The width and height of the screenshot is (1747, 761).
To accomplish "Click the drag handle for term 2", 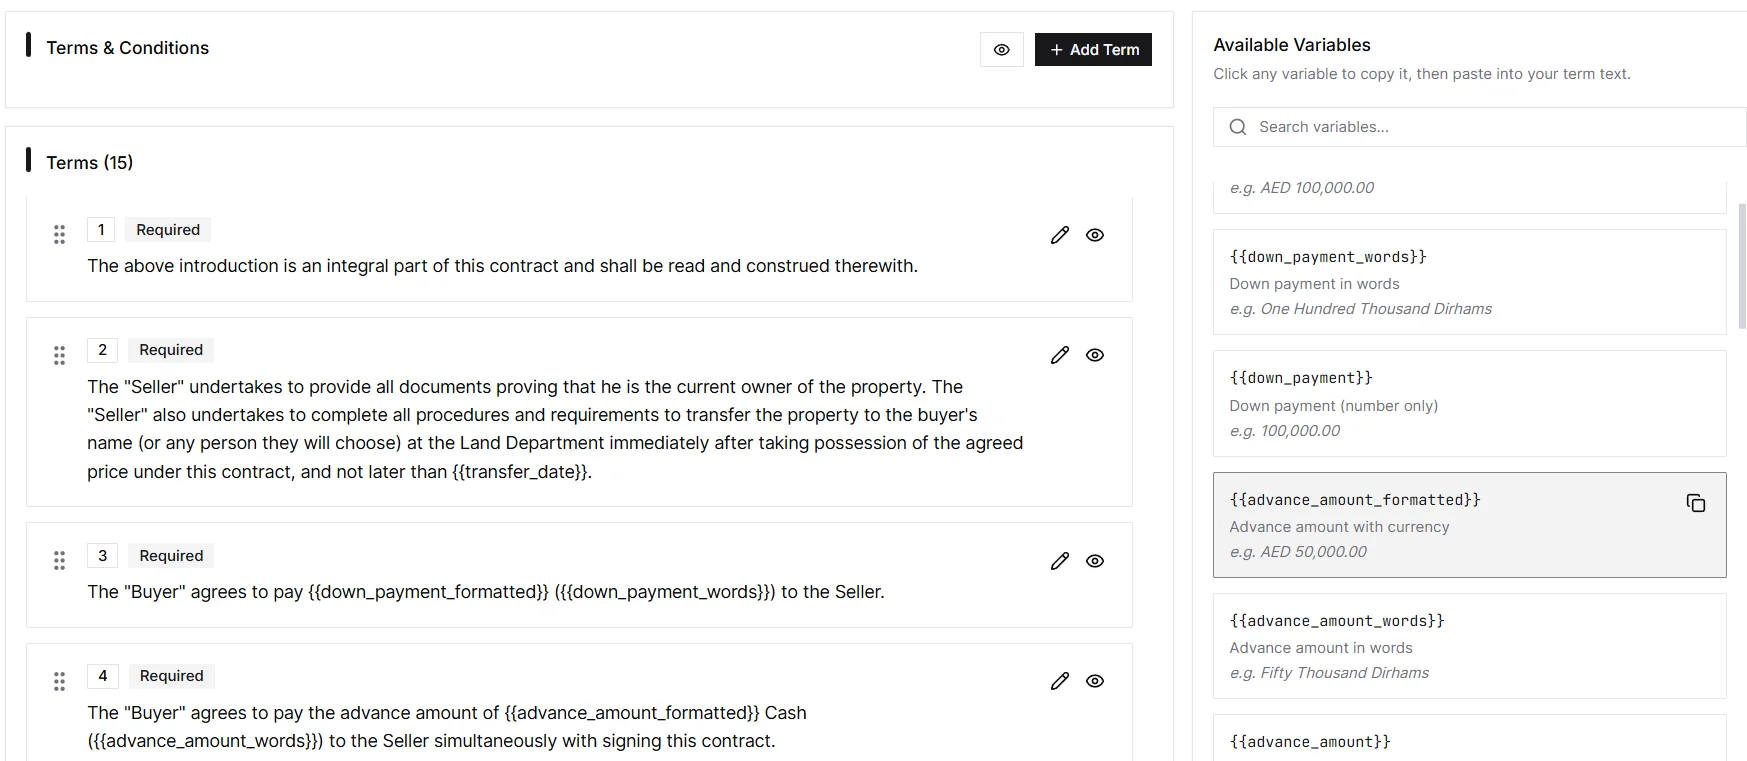I will click(x=59, y=355).
